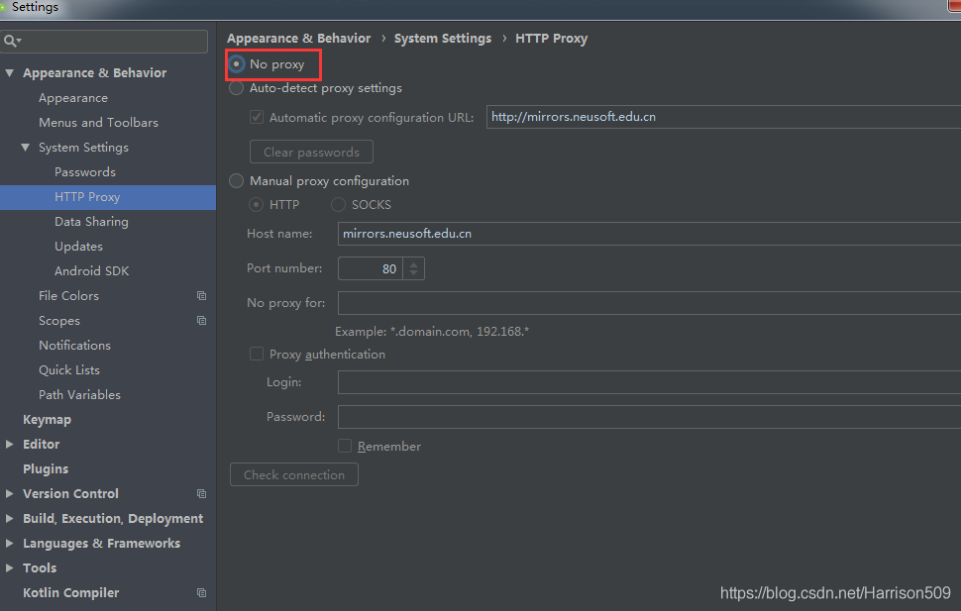The image size is (961, 611).
Task: Toggle the Proxy authentication checkbox
Action: pos(256,354)
